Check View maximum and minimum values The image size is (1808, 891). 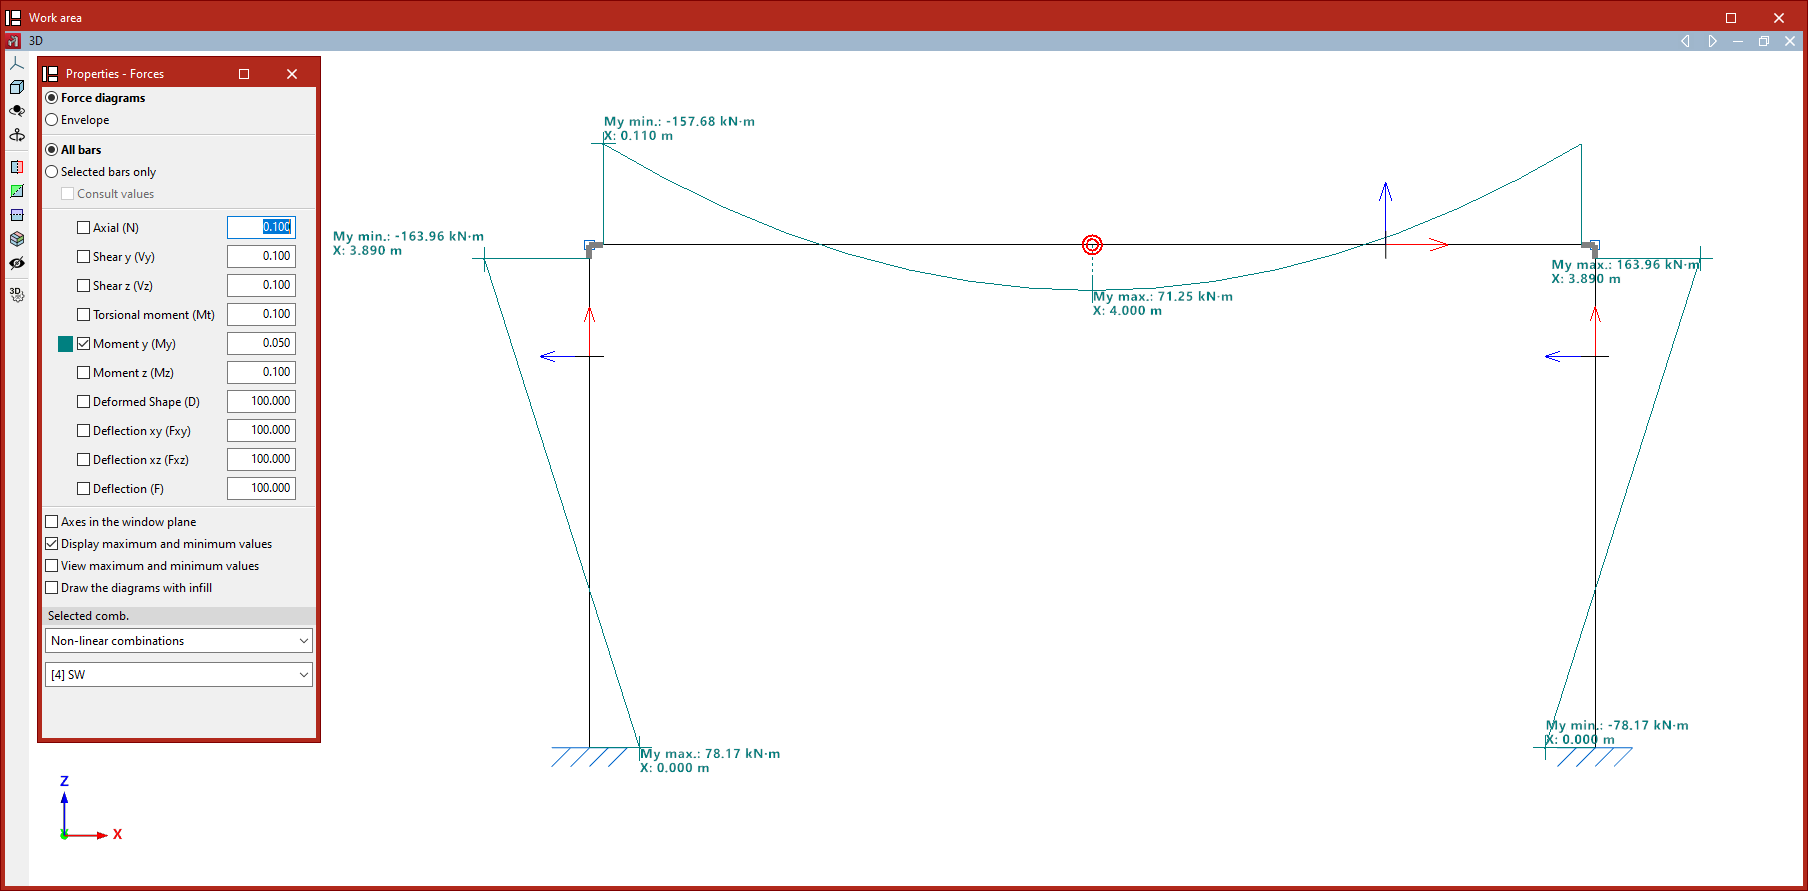(x=52, y=566)
